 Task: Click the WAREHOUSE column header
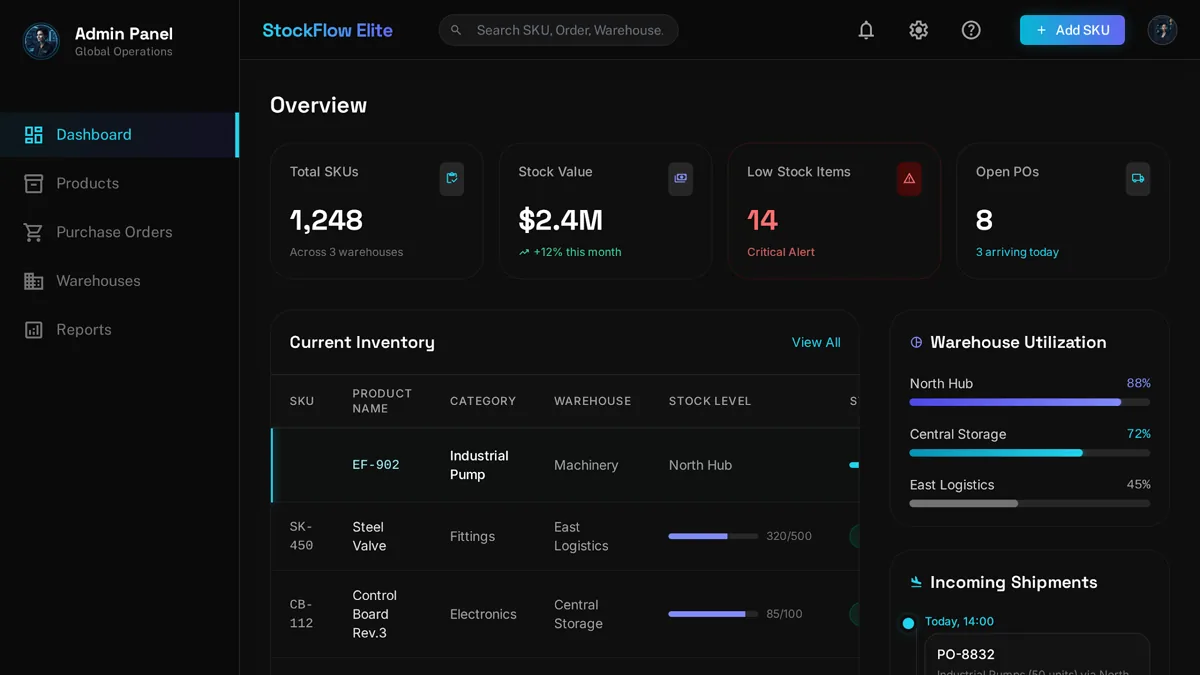[x=592, y=401]
